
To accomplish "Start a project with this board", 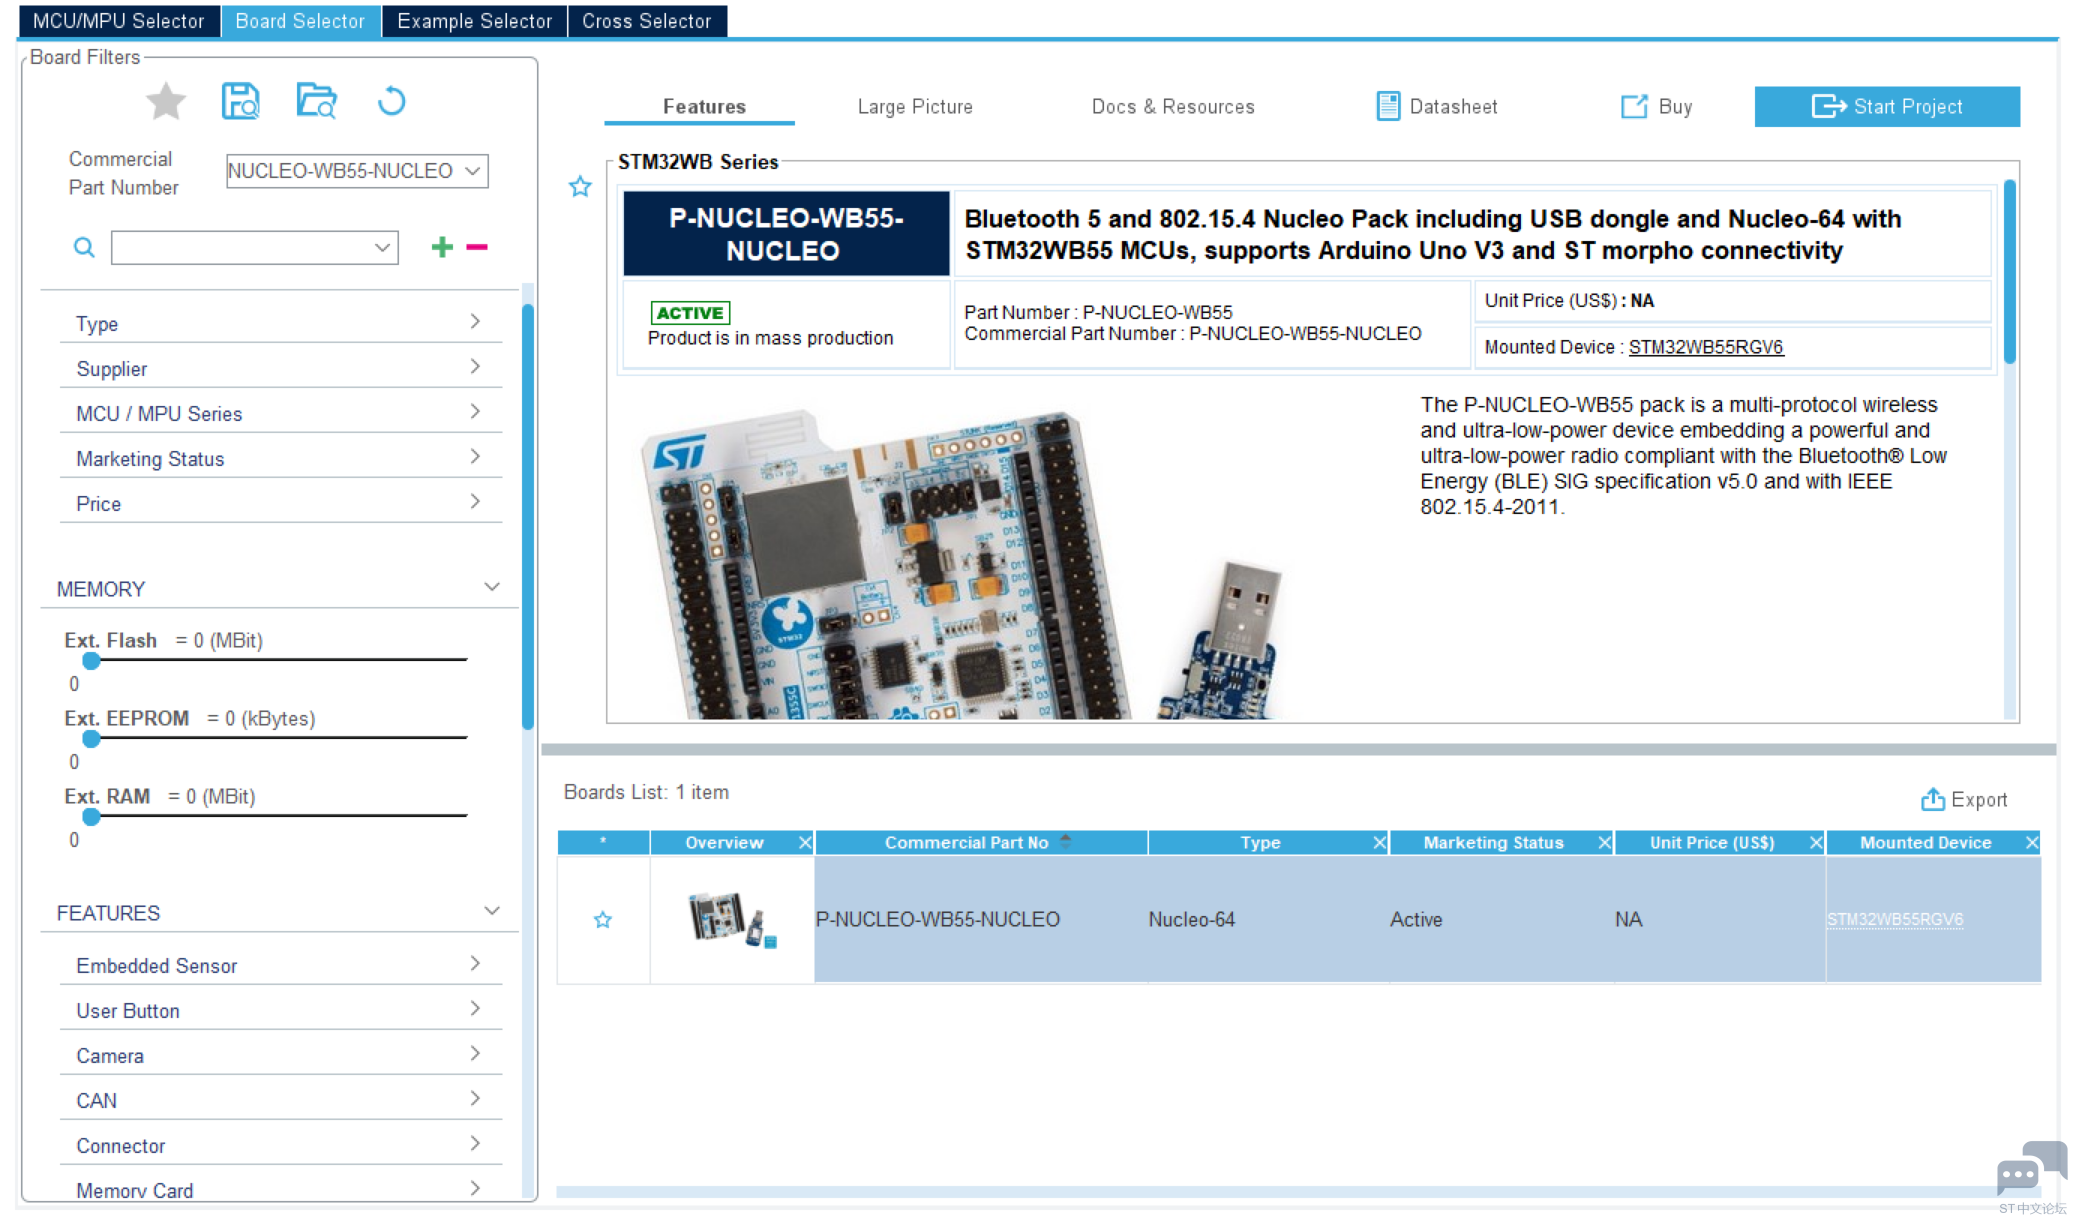I will pyautogui.click(x=1887, y=106).
